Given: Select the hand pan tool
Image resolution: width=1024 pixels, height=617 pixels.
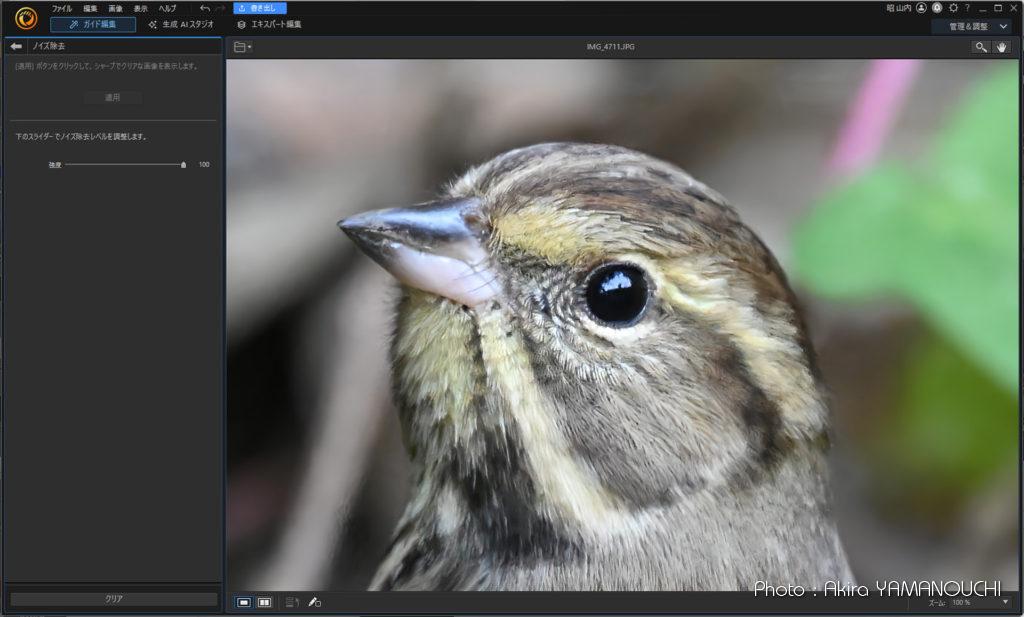Looking at the screenshot, I should [1002, 47].
